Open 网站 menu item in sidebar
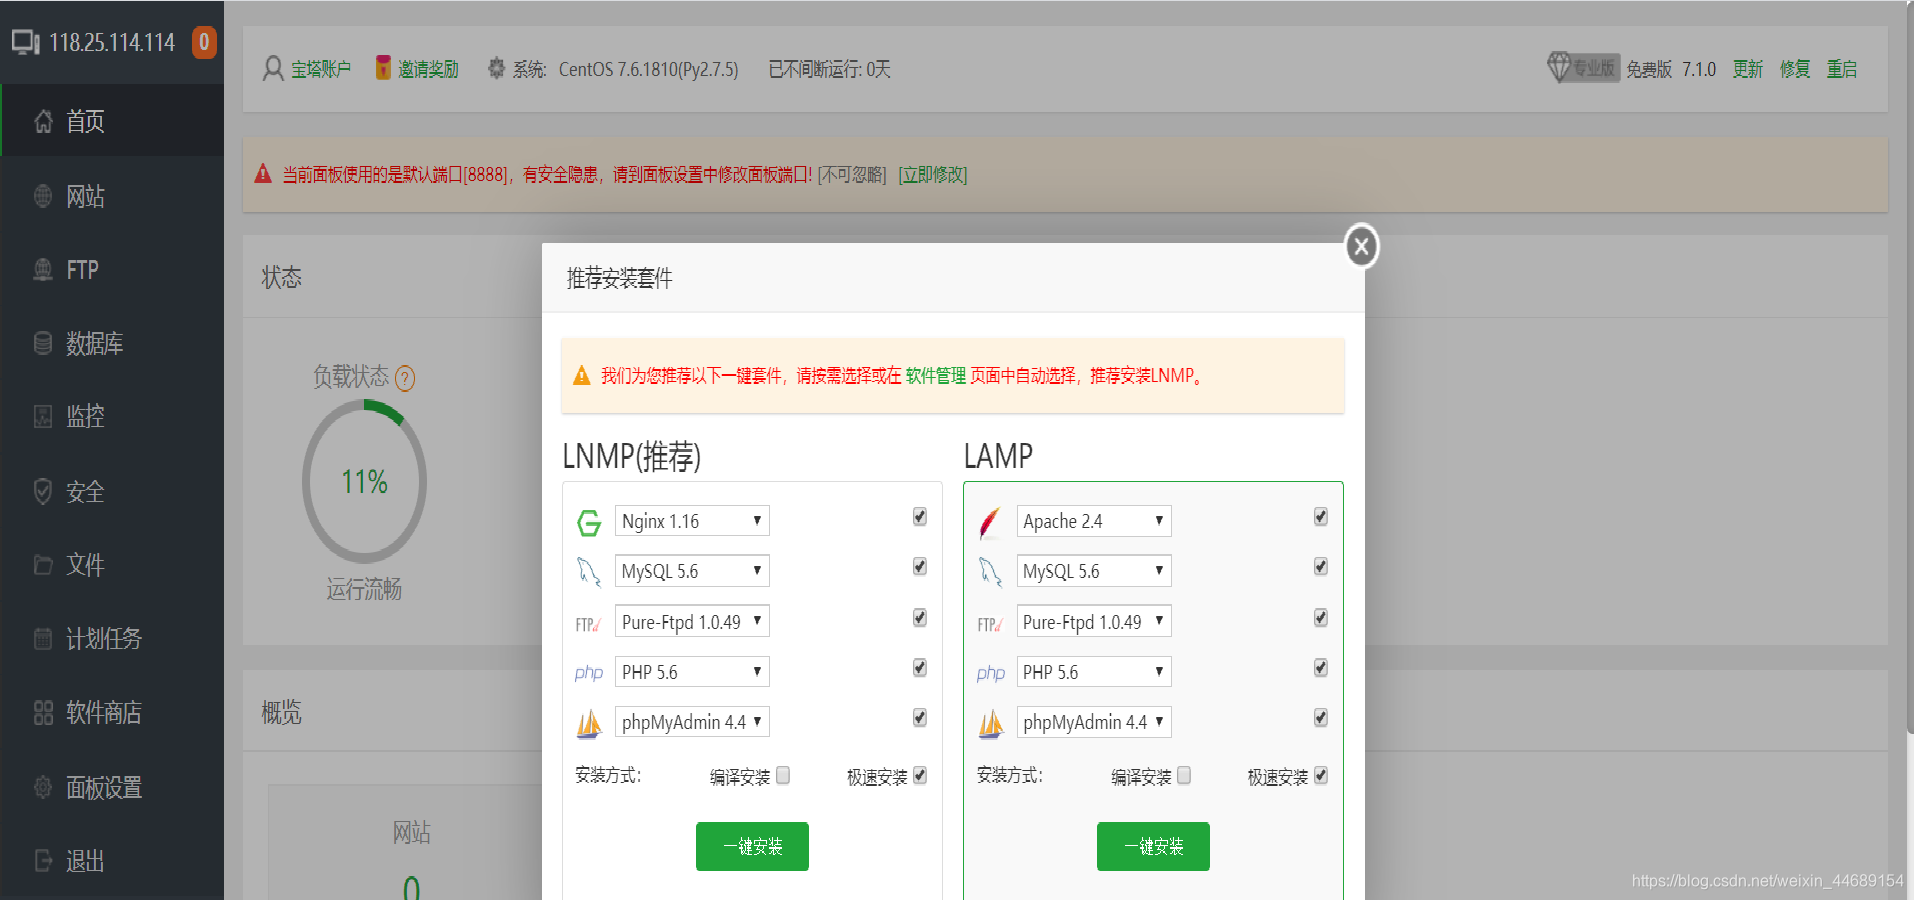 click(x=112, y=196)
